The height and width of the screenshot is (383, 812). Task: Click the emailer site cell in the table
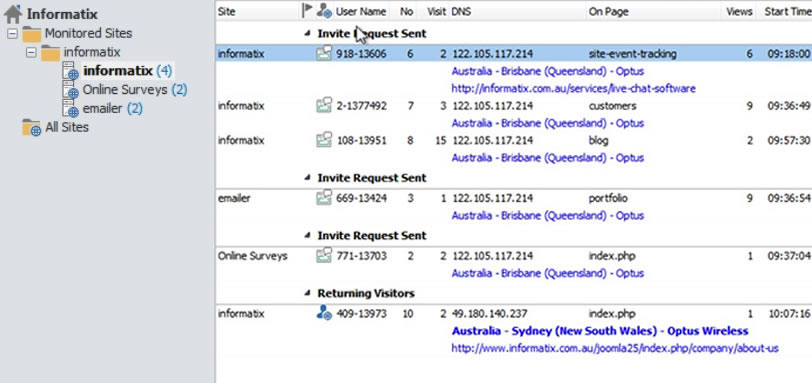click(234, 198)
